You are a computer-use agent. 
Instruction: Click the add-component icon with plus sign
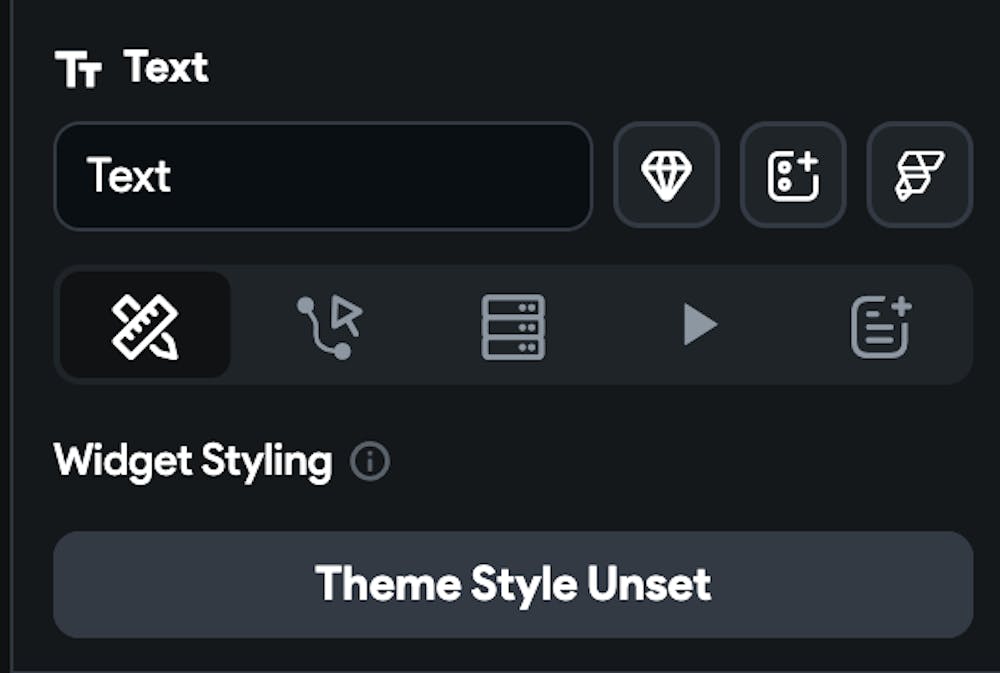793,176
